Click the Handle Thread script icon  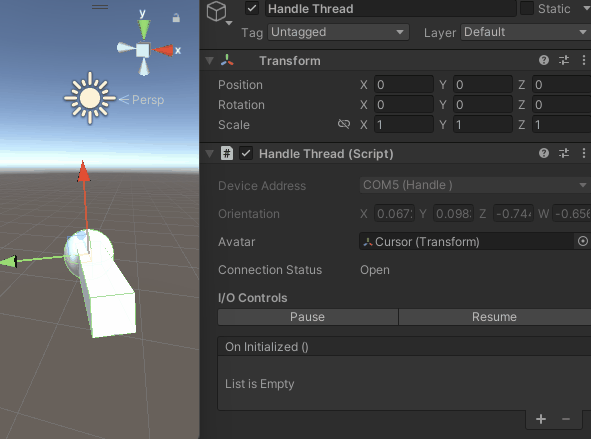(227, 153)
